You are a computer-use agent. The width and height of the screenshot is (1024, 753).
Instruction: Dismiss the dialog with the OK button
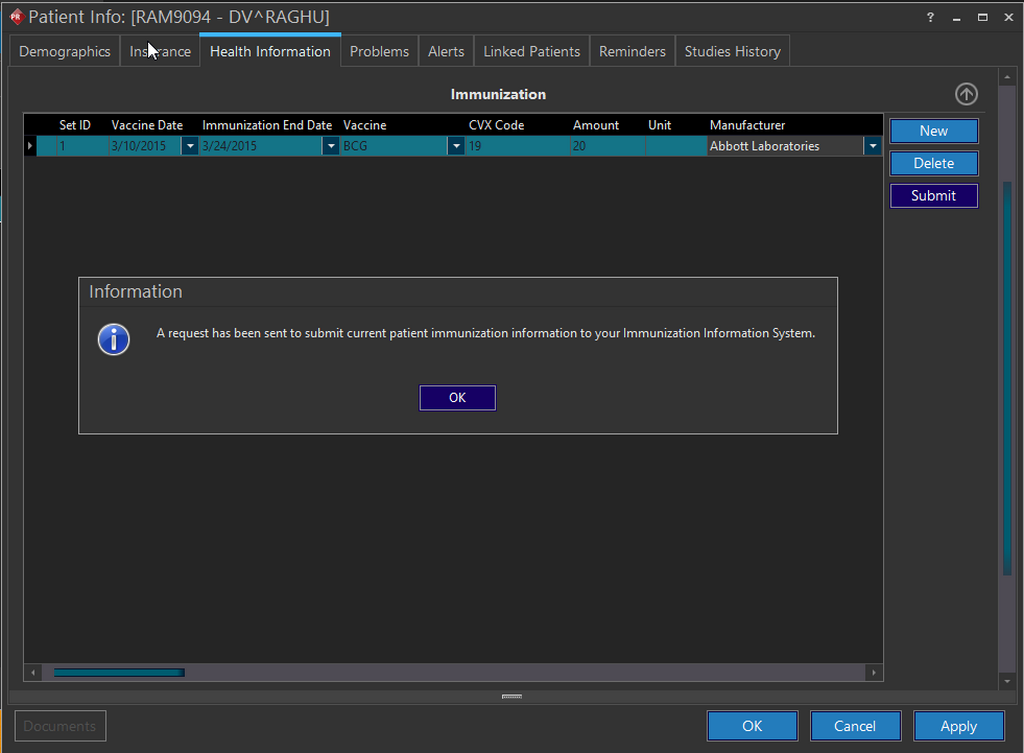point(457,397)
